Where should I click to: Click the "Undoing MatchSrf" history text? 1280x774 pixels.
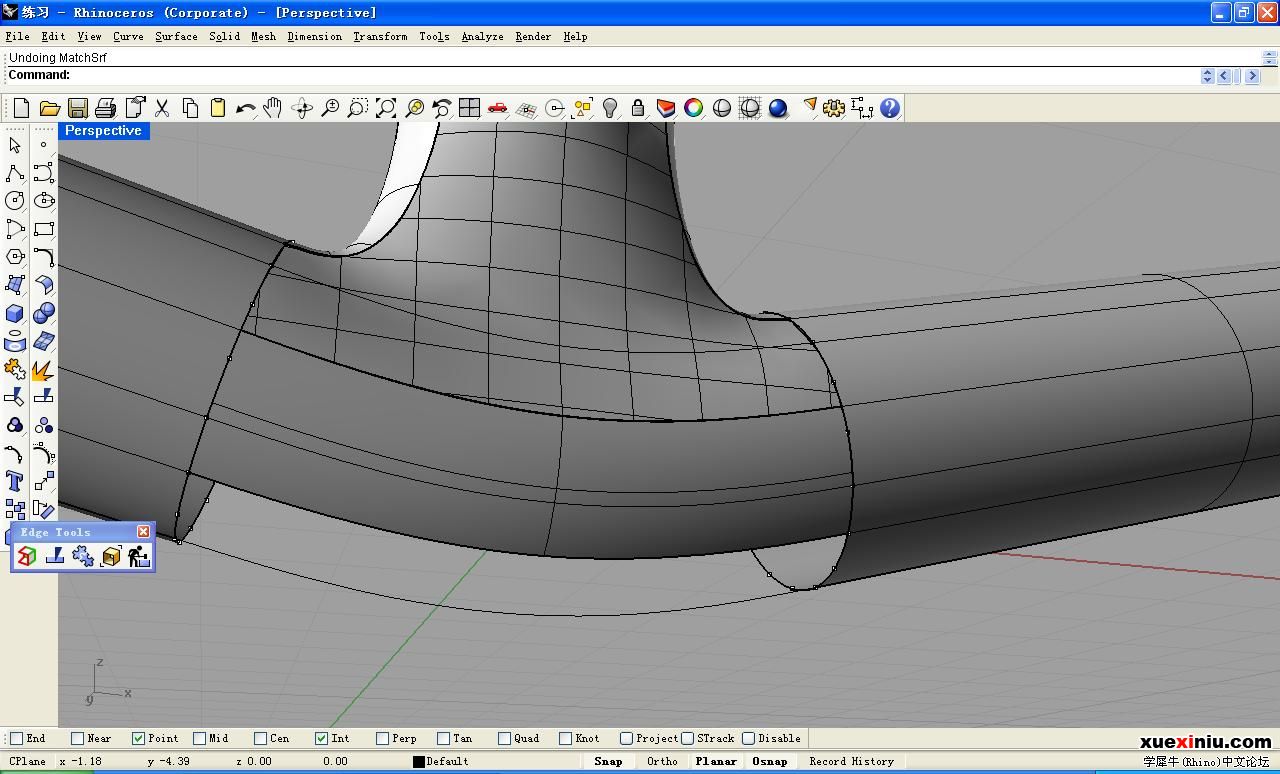click(x=58, y=58)
